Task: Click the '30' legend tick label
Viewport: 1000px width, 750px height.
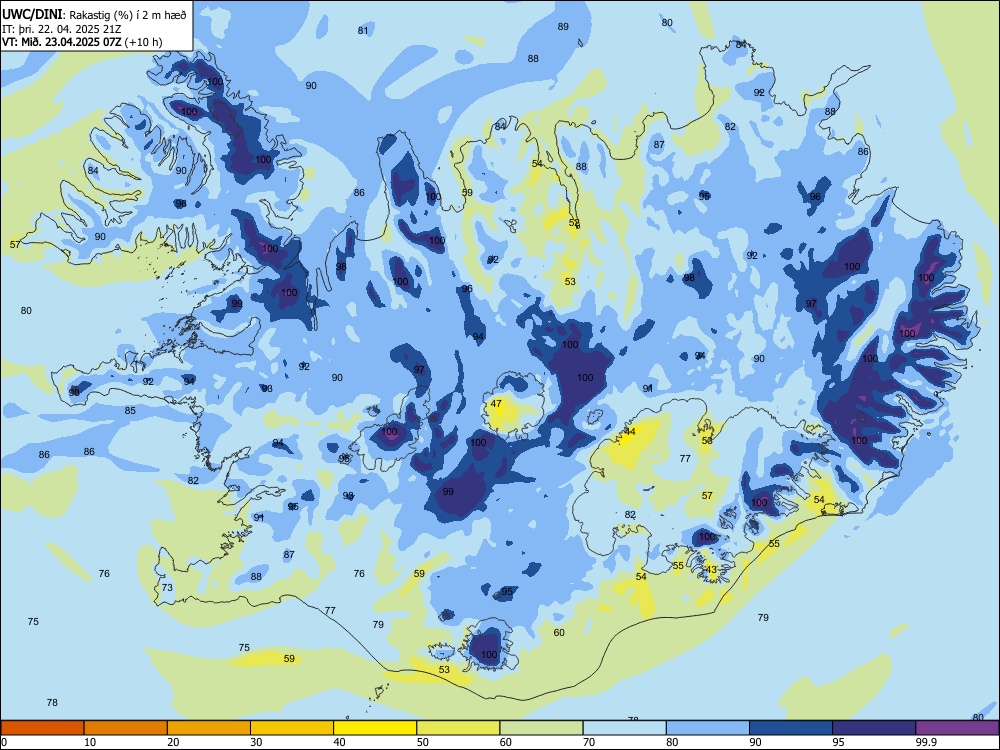Action: (x=256, y=742)
